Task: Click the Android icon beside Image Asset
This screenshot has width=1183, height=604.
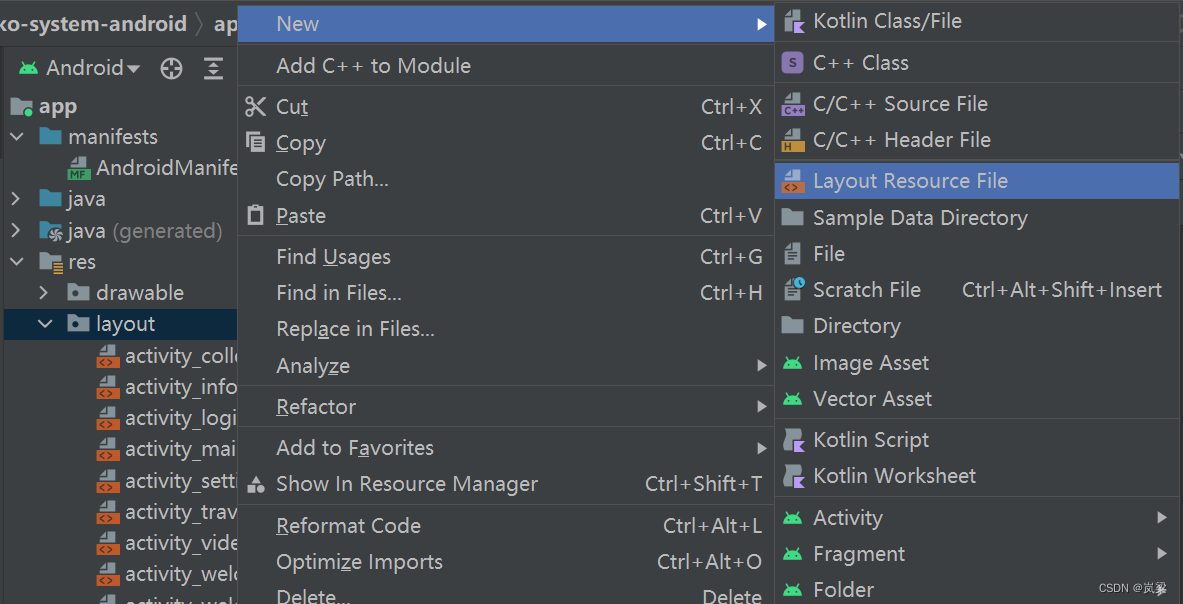Action: click(x=792, y=362)
